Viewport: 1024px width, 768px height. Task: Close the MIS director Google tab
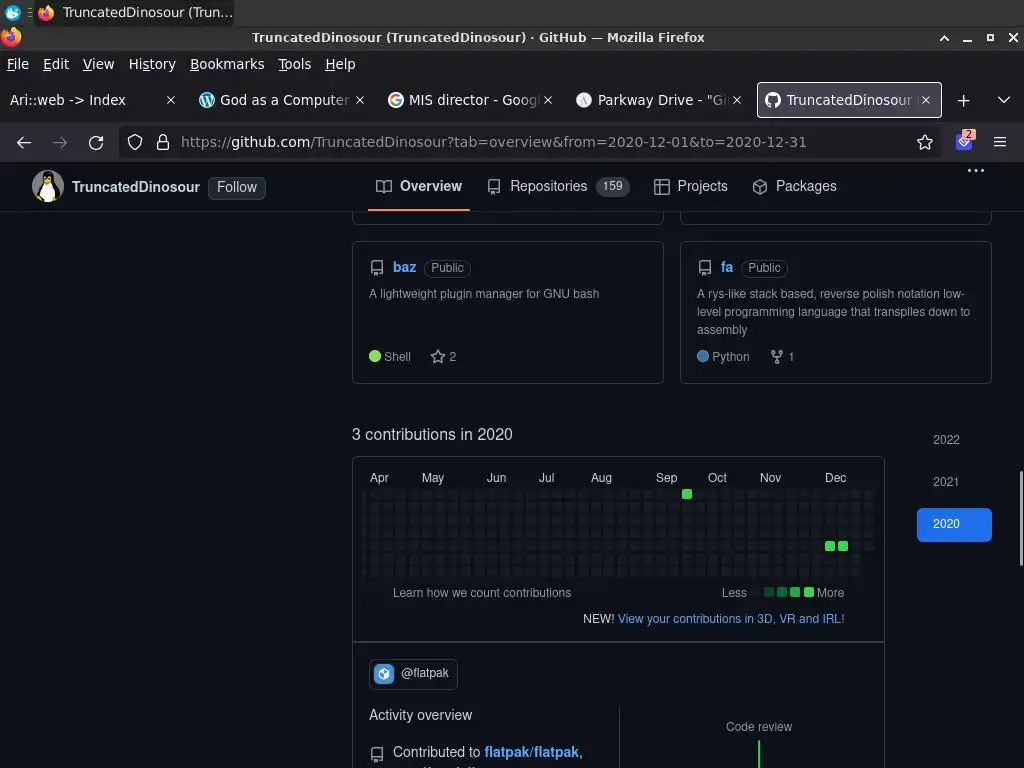[x=548, y=100]
